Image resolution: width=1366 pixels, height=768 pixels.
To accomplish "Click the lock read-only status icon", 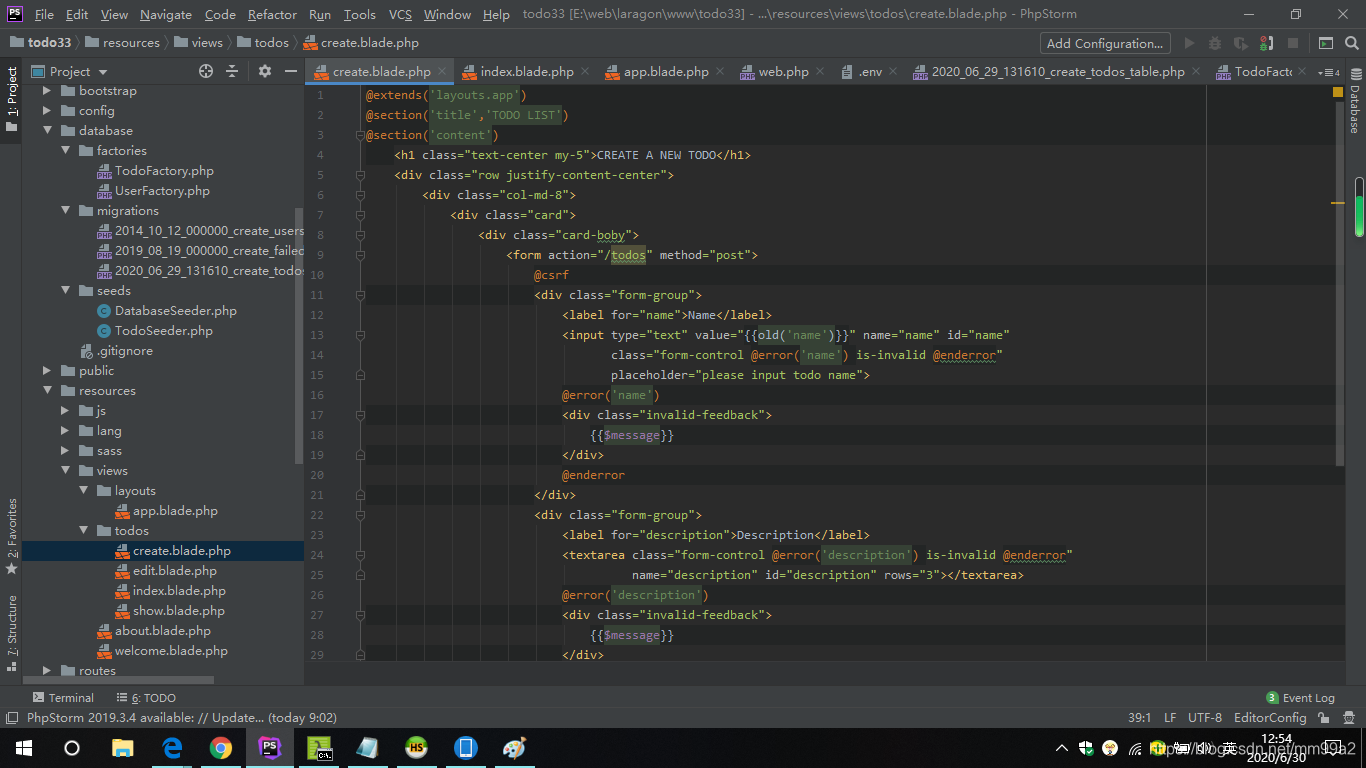I will pyautogui.click(x=1325, y=717).
